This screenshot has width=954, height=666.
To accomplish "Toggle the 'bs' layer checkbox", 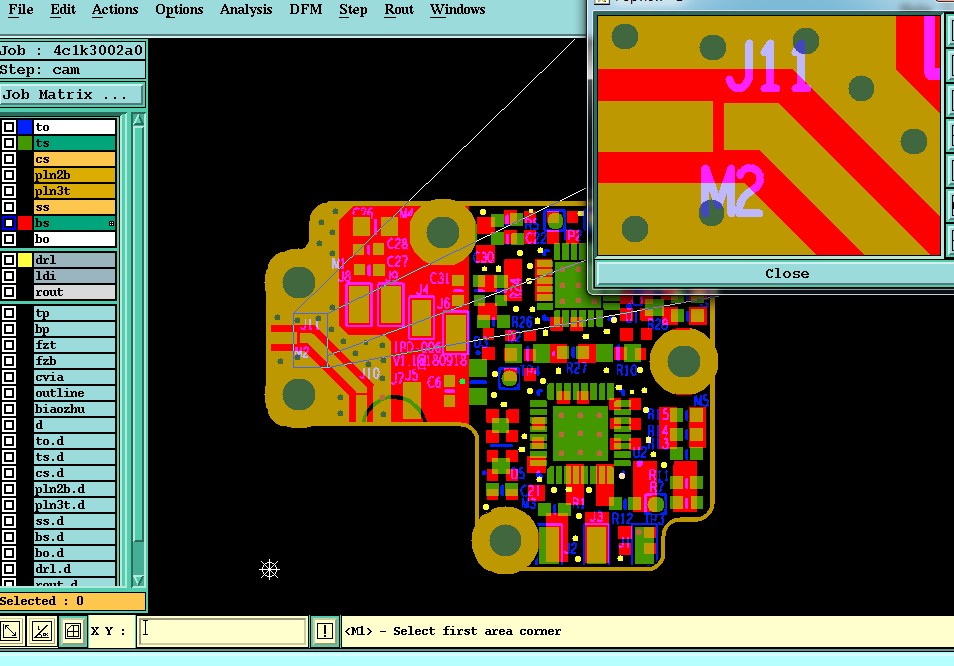I will [9, 223].
